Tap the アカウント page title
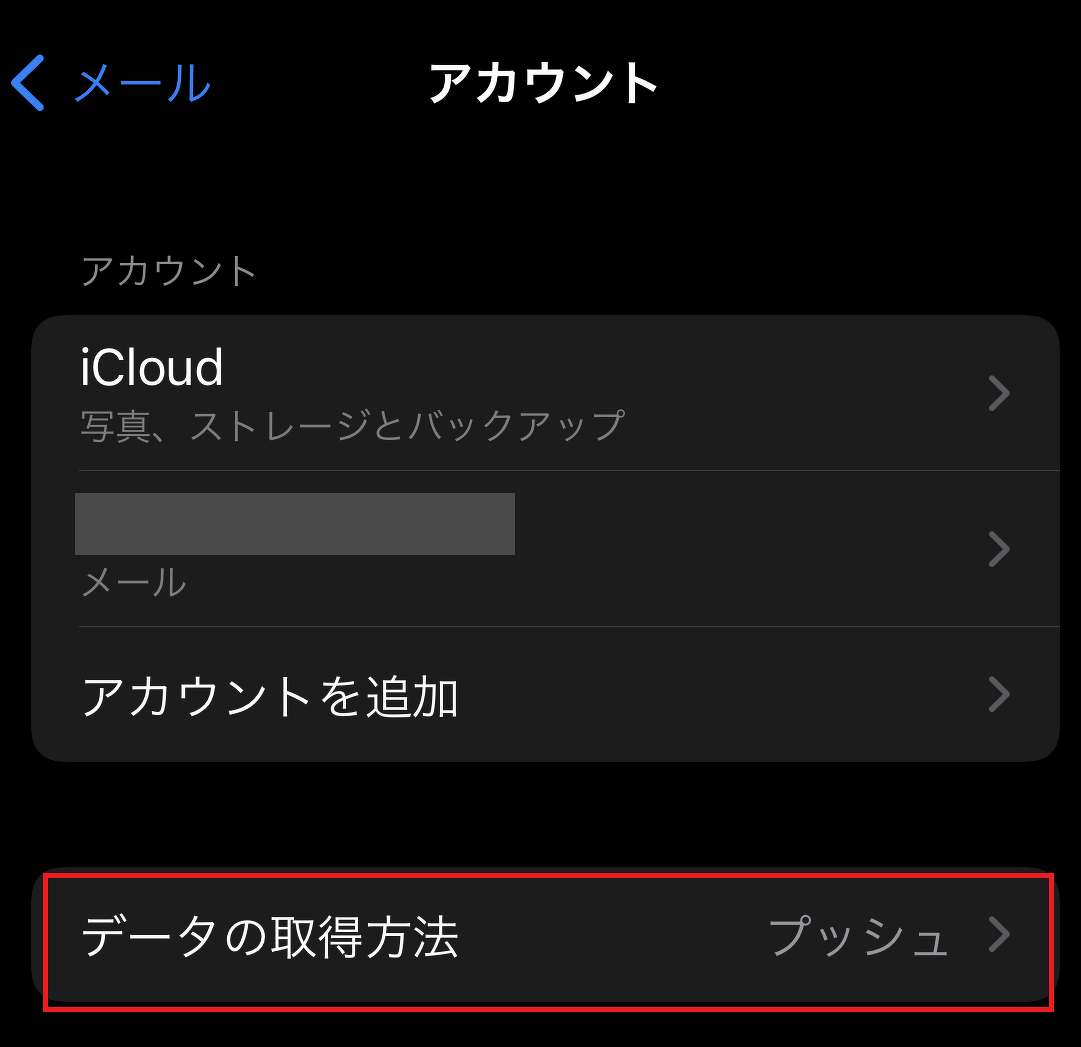The width and height of the screenshot is (1081, 1047). (x=543, y=83)
